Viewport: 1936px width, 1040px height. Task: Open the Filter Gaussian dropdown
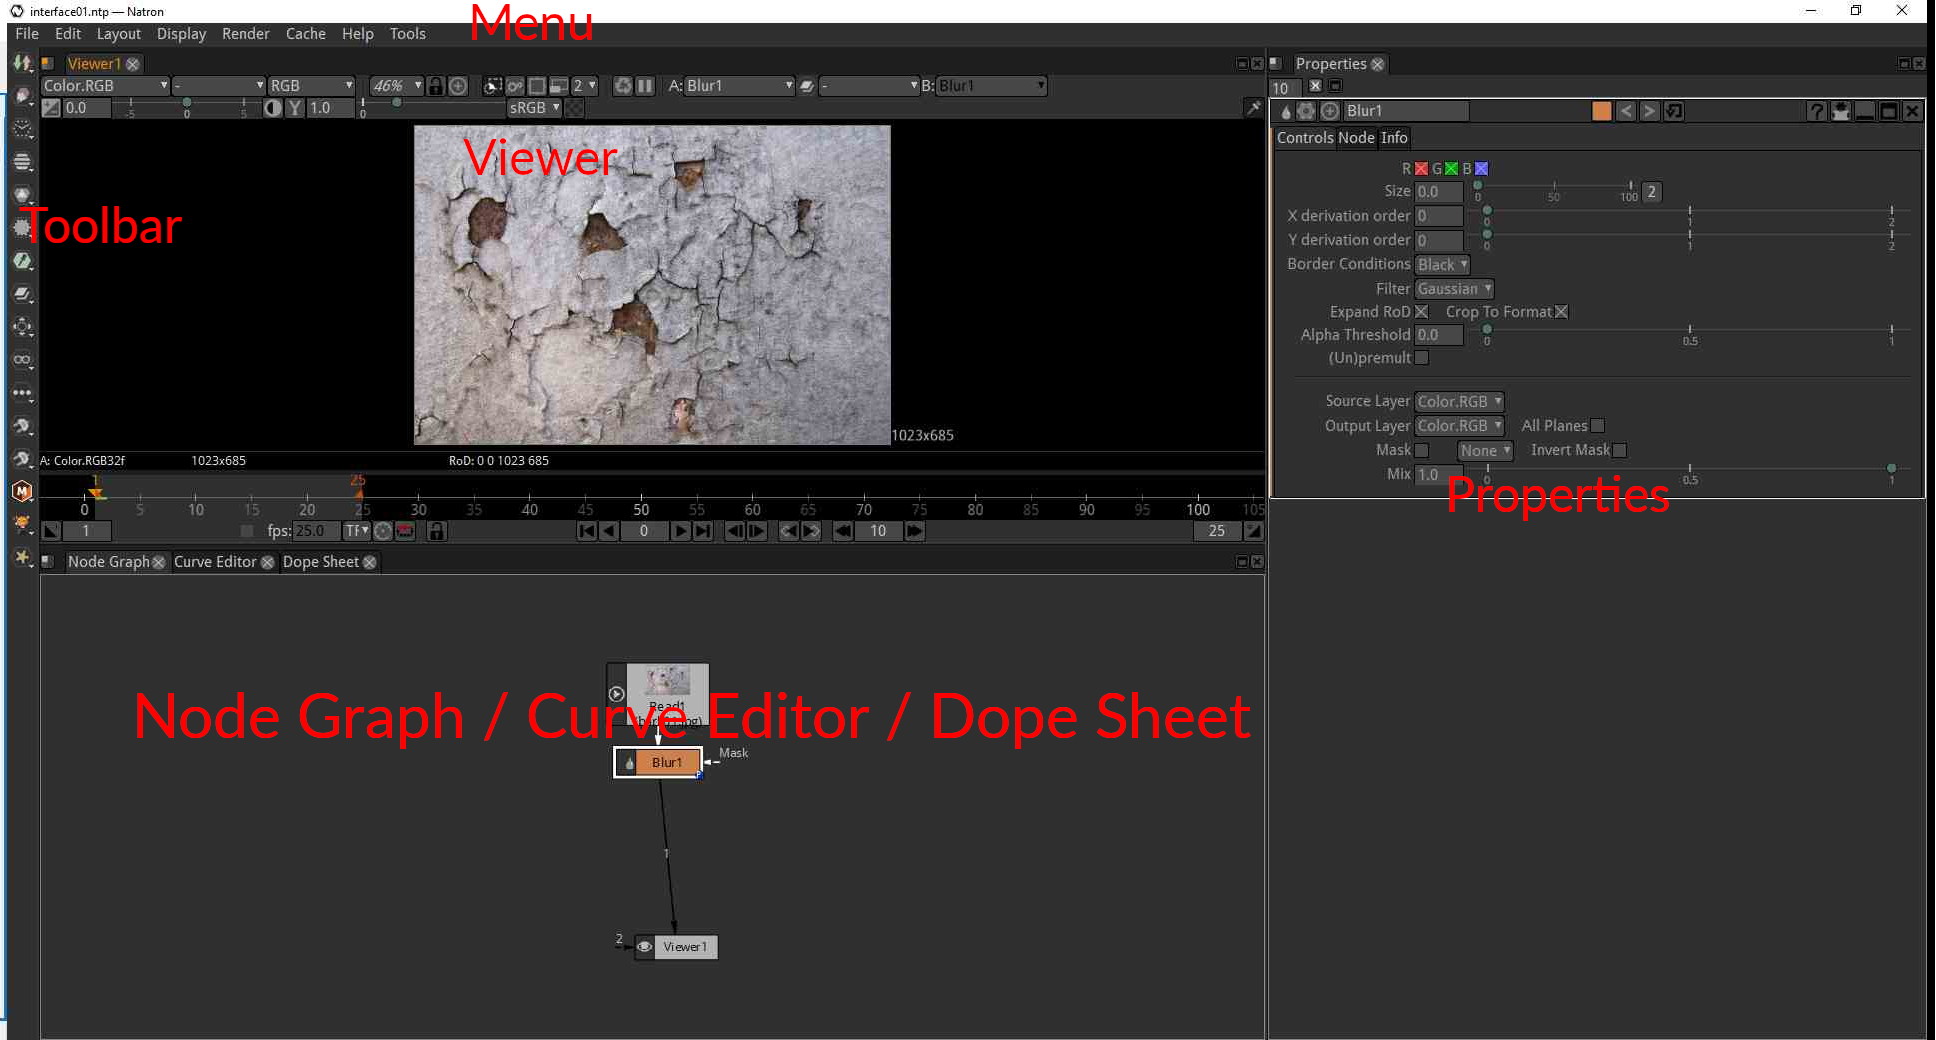(1453, 289)
